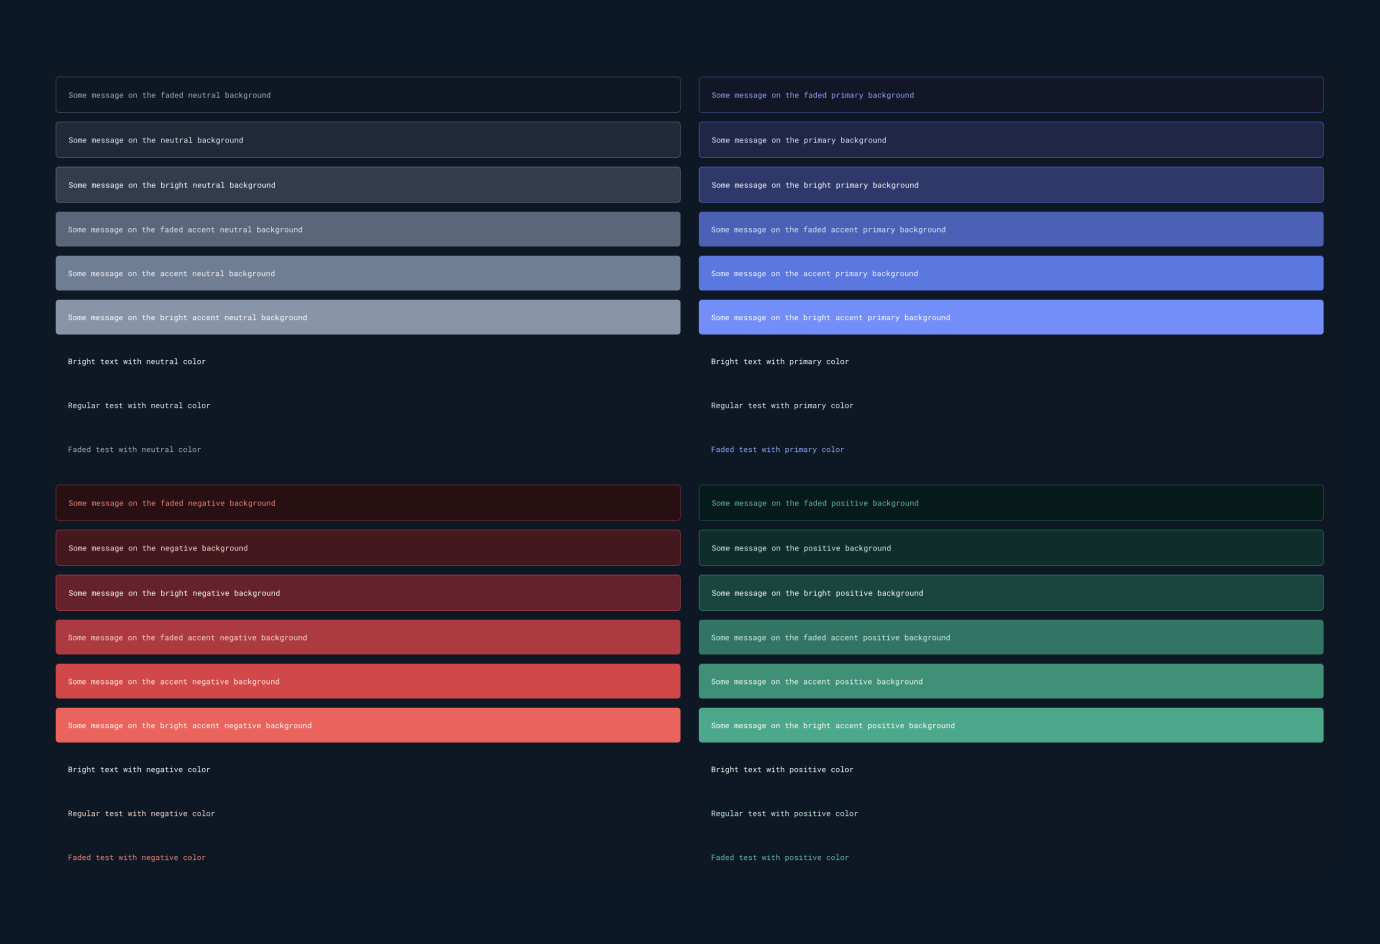Click "Bright text with primary color"
1380x944 pixels.
[x=780, y=362]
